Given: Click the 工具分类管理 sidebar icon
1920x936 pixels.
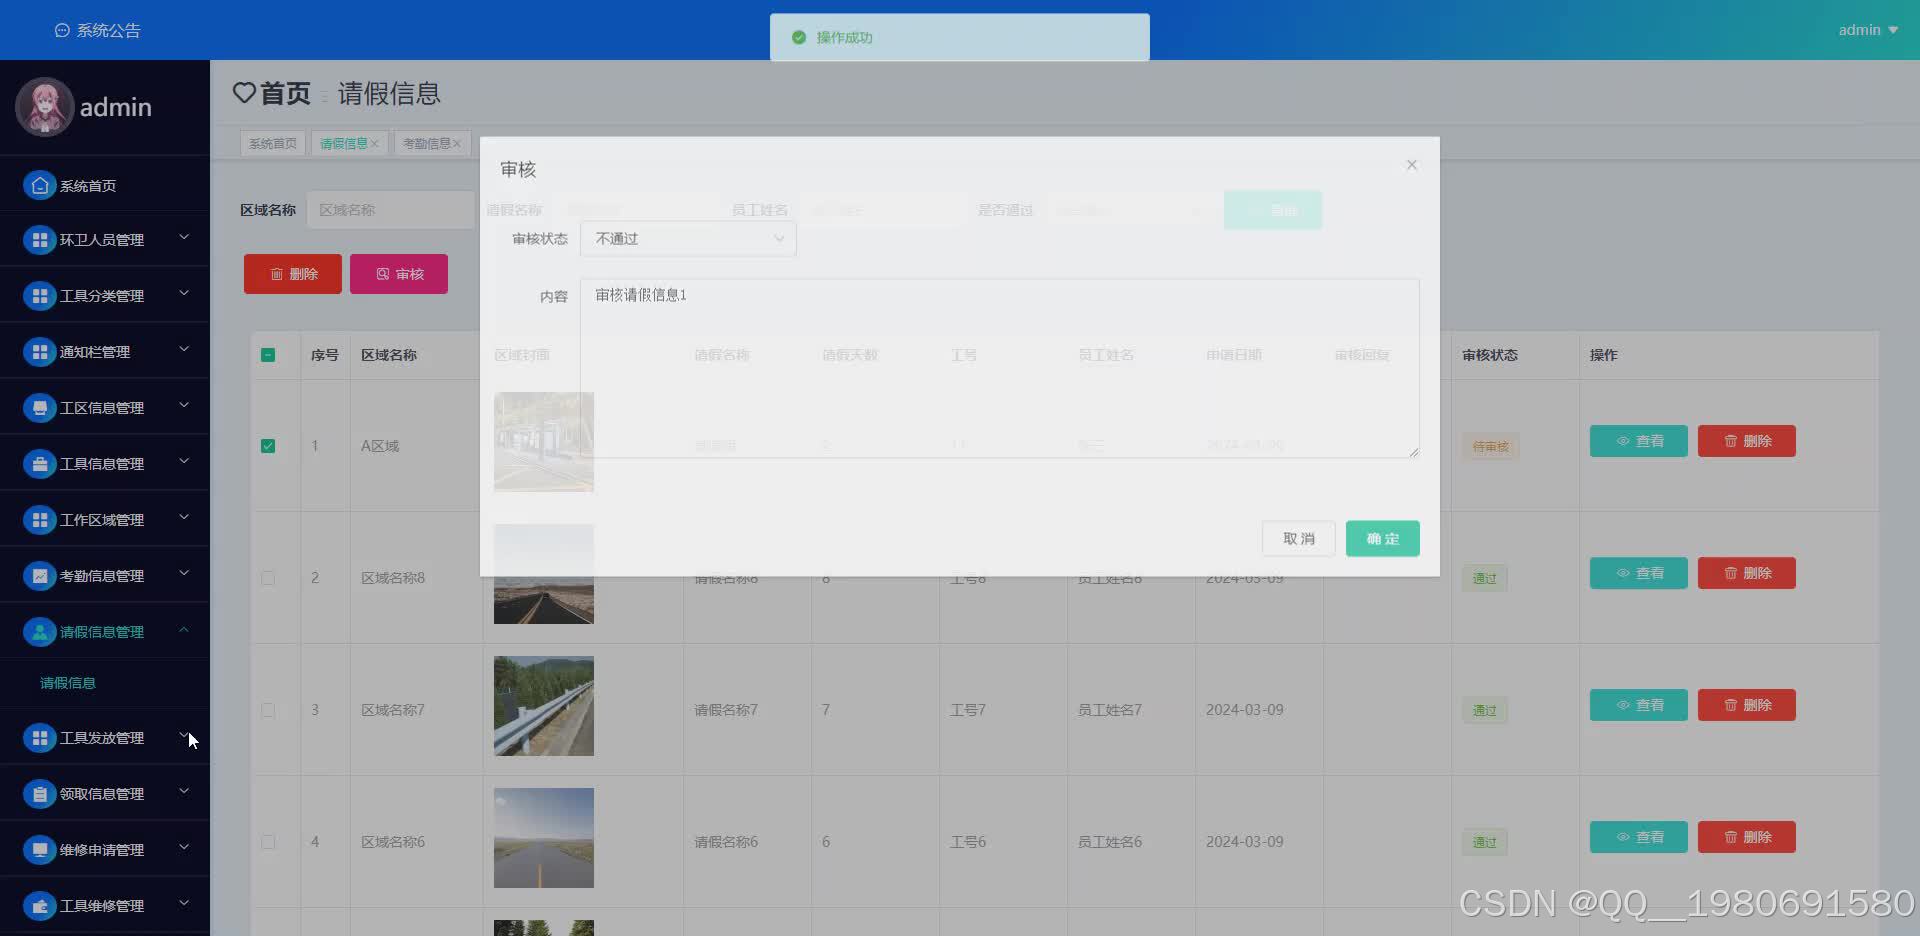Looking at the screenshot, I should [40, 296].
